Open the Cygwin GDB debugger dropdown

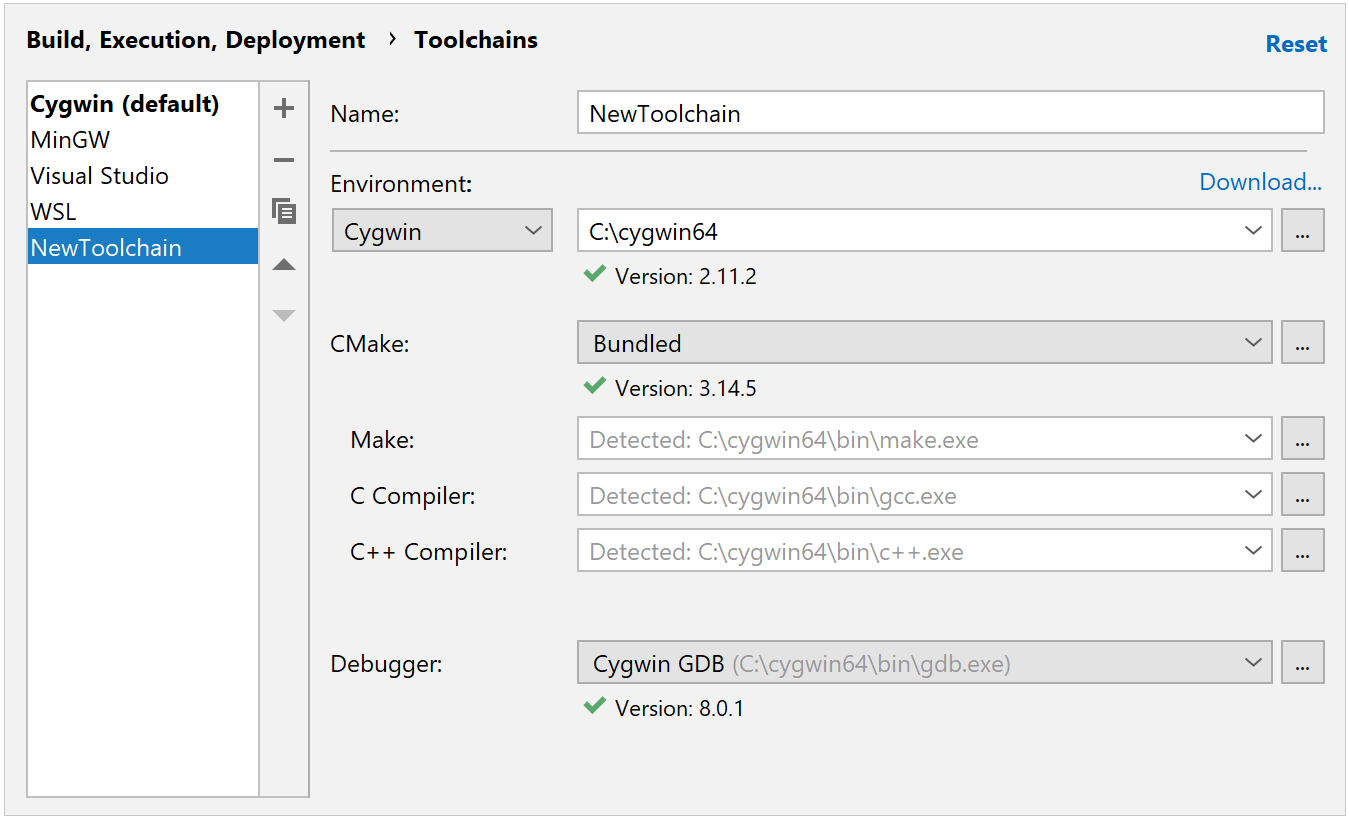pyautogui.click(x=925, y=663)
